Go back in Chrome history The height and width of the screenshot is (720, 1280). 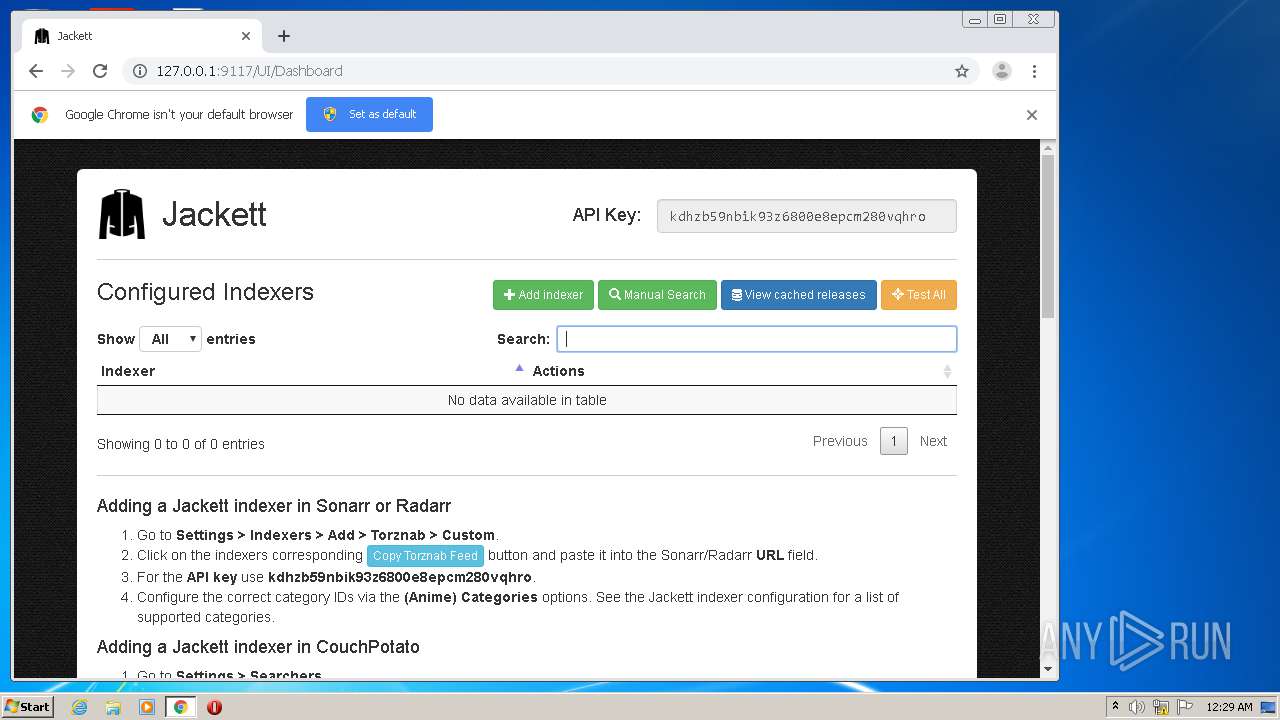point(36,71)
